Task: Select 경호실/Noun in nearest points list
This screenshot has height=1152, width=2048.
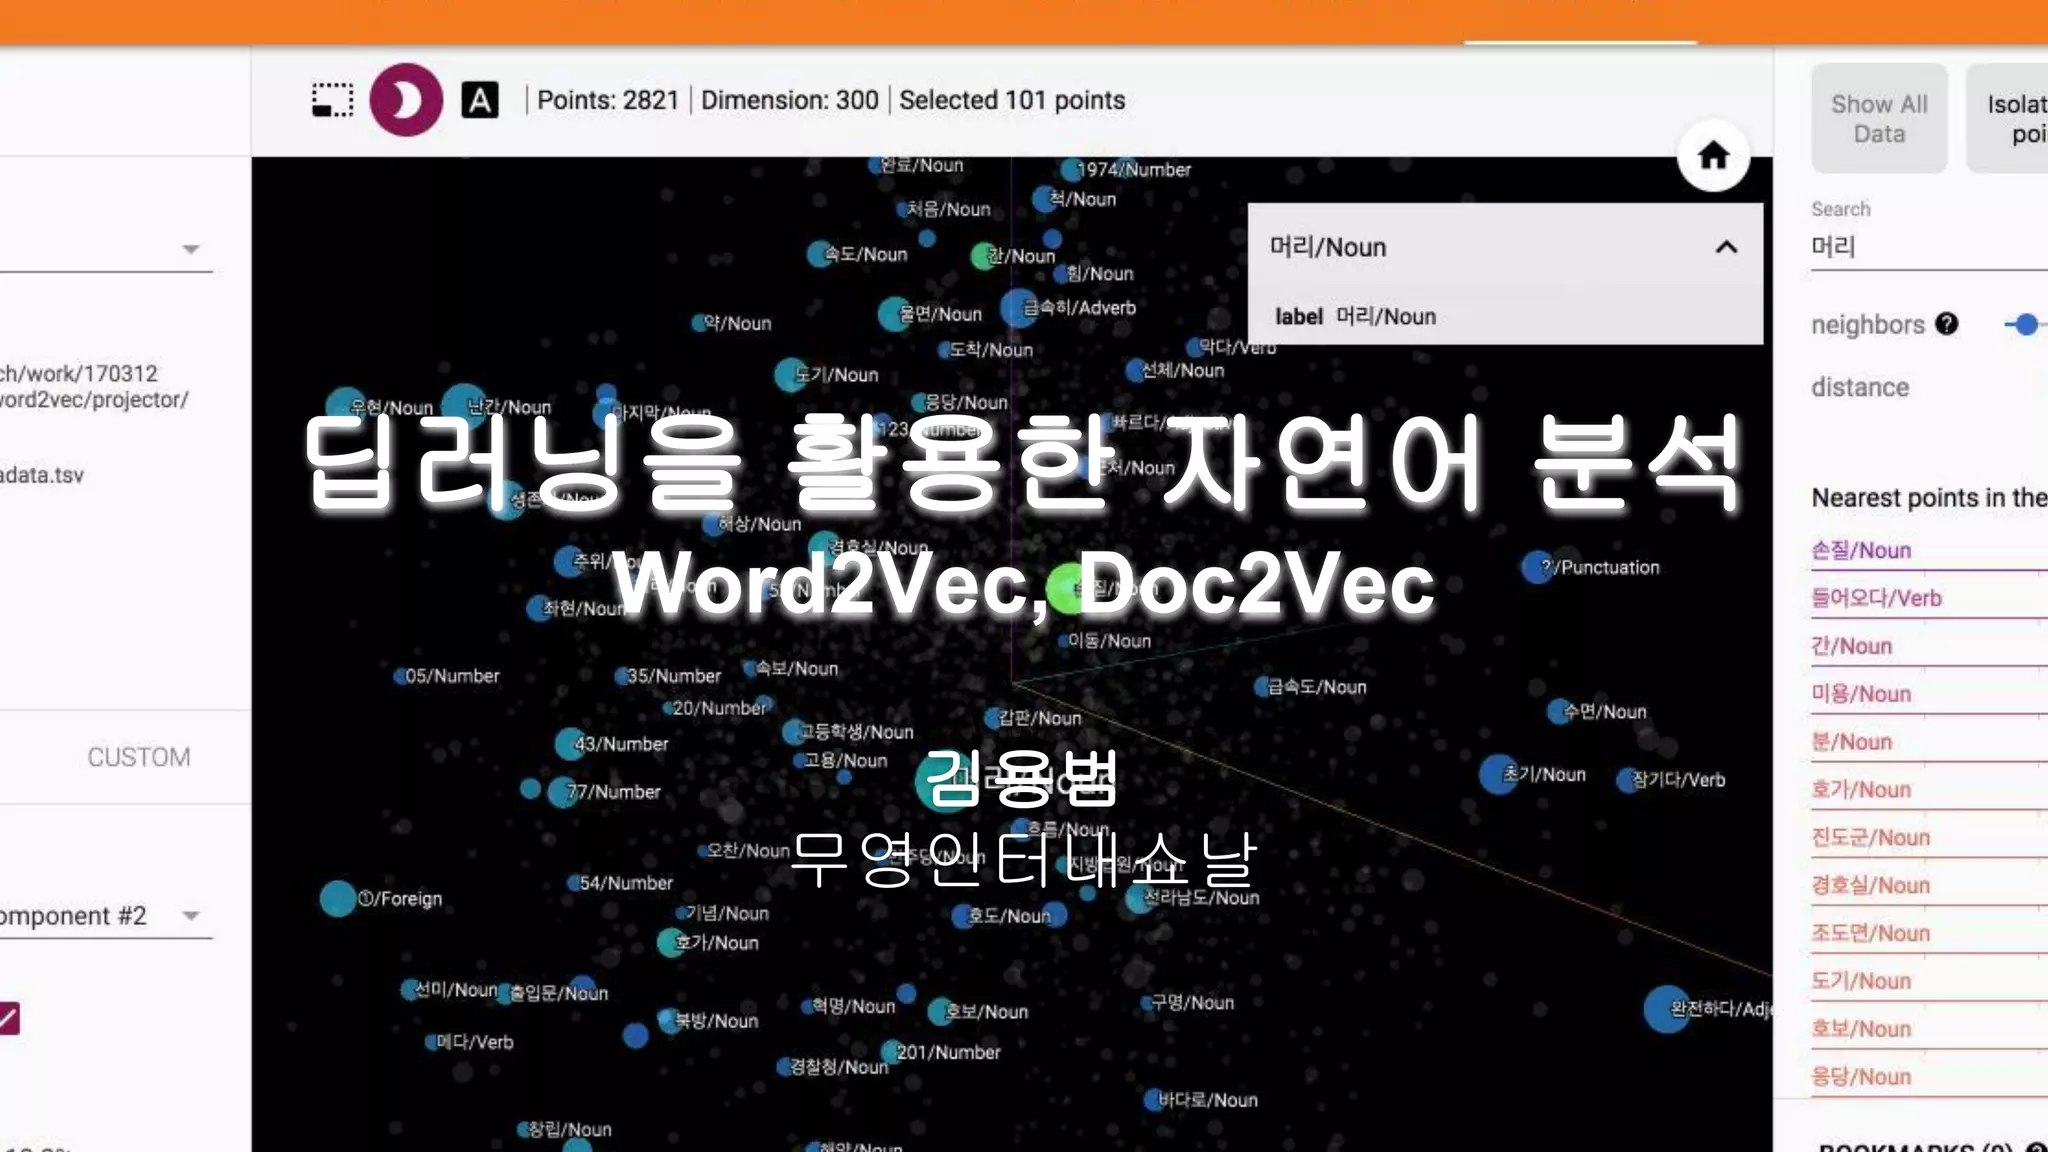Action: (1870, 885)
